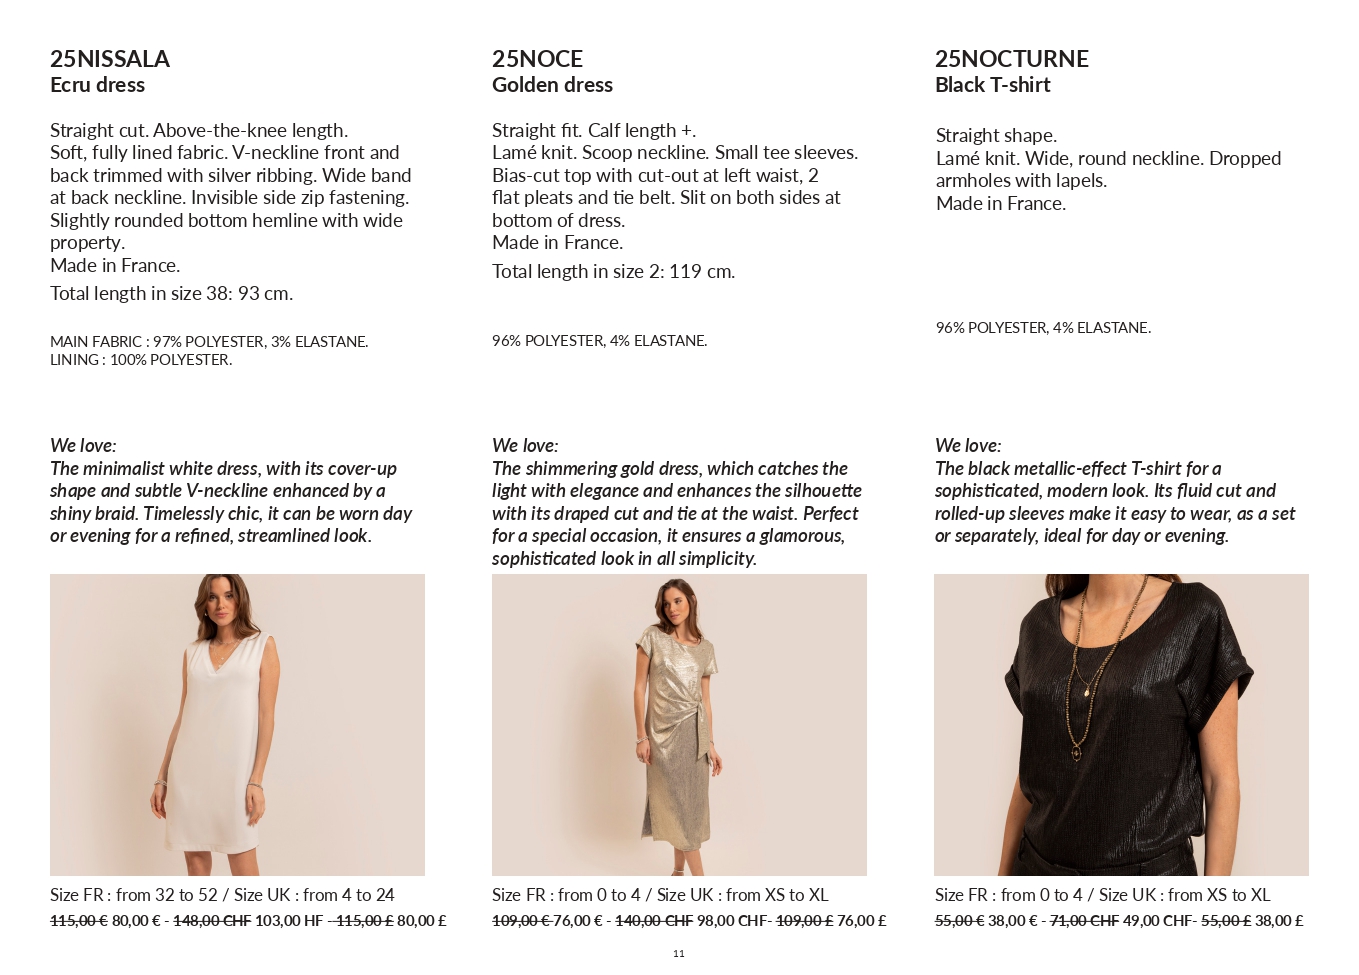
Task: Click the 25NOCE product title
Action: click(537, 59)
